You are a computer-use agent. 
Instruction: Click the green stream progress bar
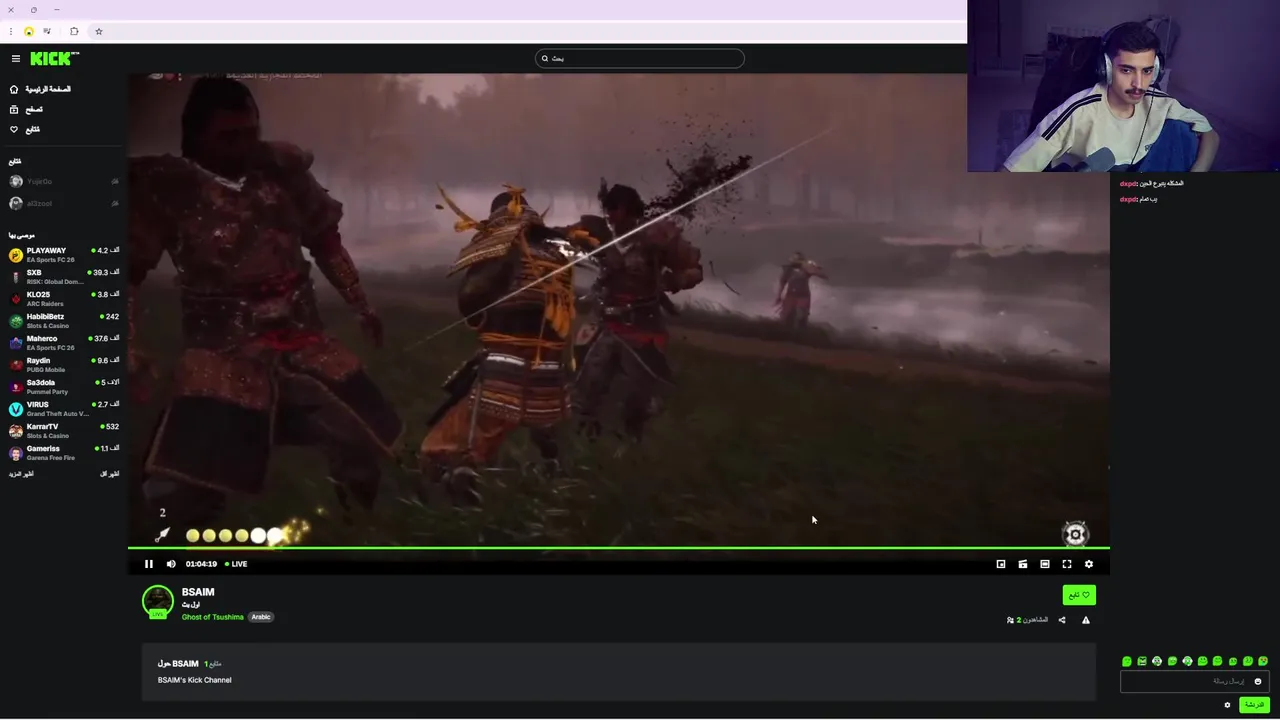coord(619,548)
